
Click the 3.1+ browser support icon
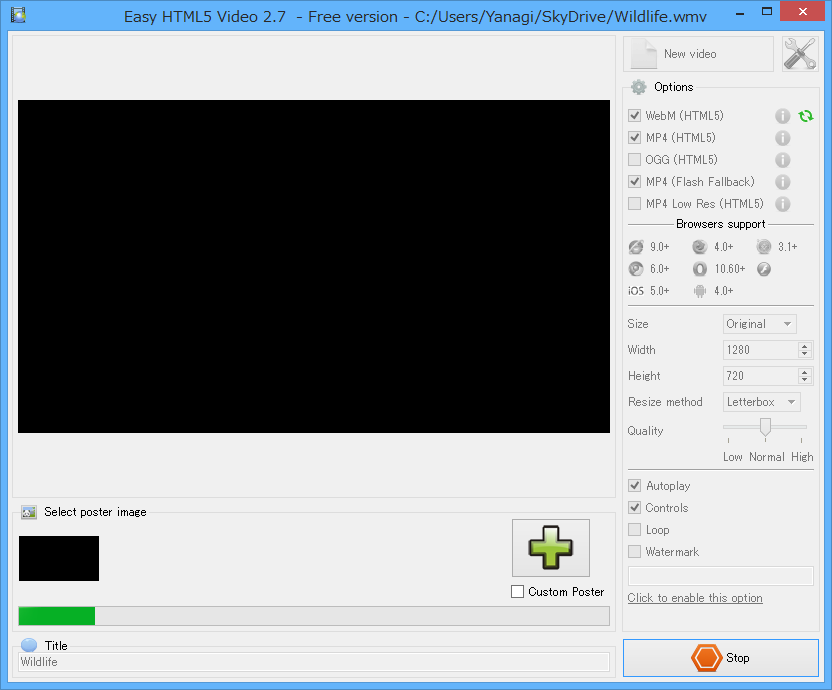[764, 247]
